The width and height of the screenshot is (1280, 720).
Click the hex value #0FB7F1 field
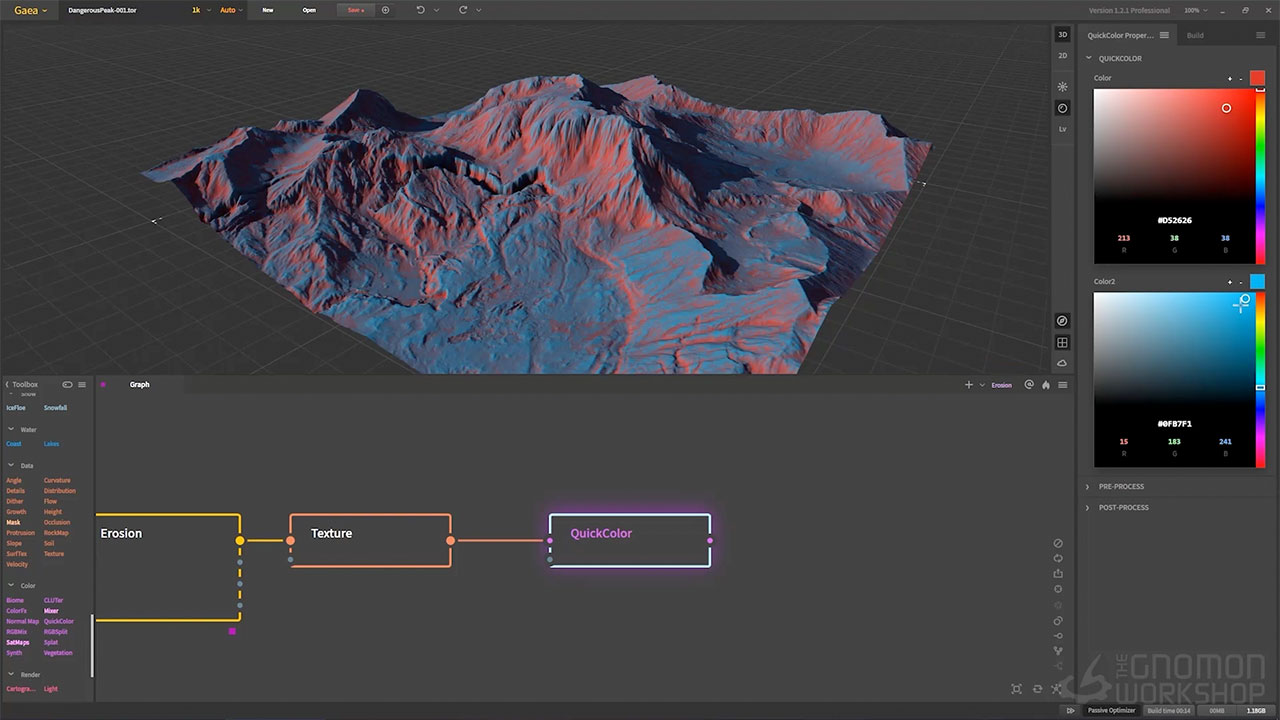pyautogui.click(x=1175, y=424)
